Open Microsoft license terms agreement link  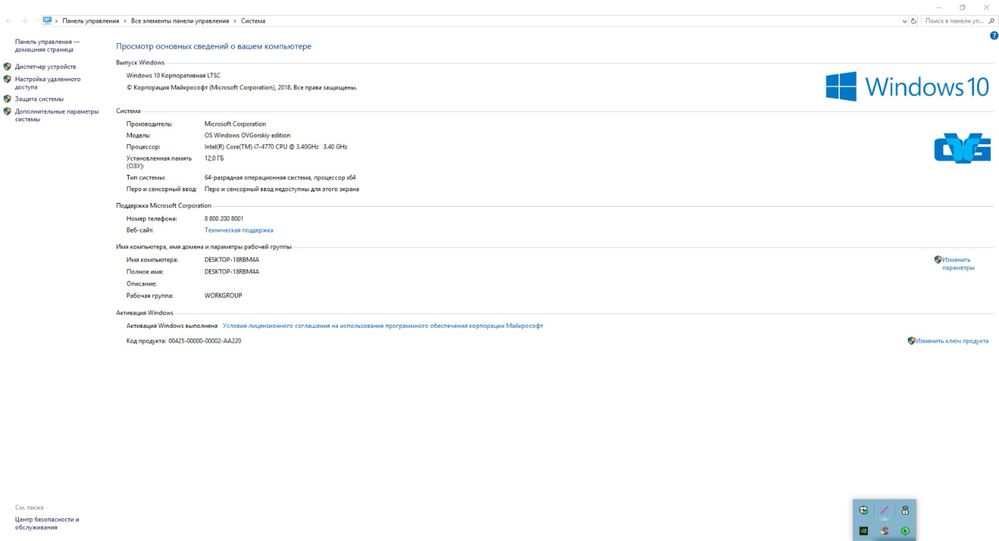(383, 326)
